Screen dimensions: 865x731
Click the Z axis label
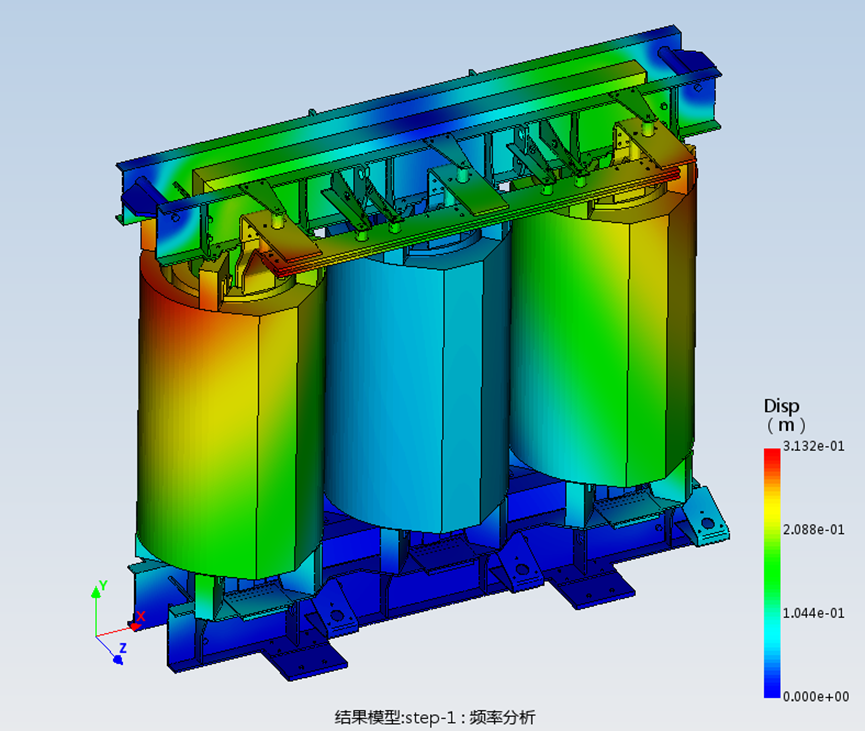123,648
